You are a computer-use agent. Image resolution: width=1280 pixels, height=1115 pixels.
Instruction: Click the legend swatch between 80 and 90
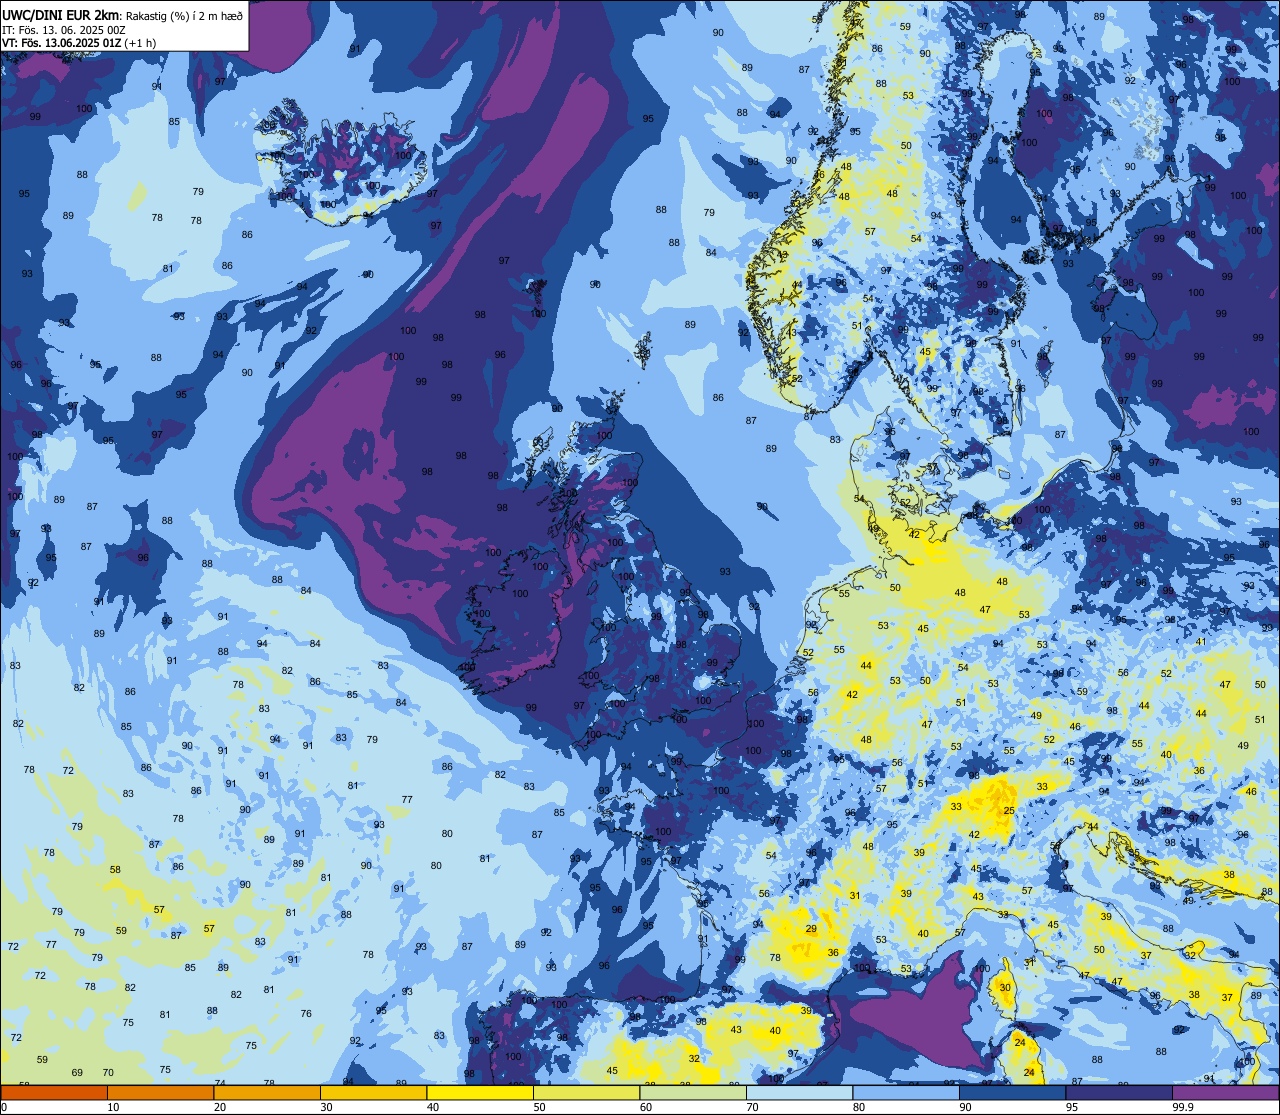pos(906,1092)
